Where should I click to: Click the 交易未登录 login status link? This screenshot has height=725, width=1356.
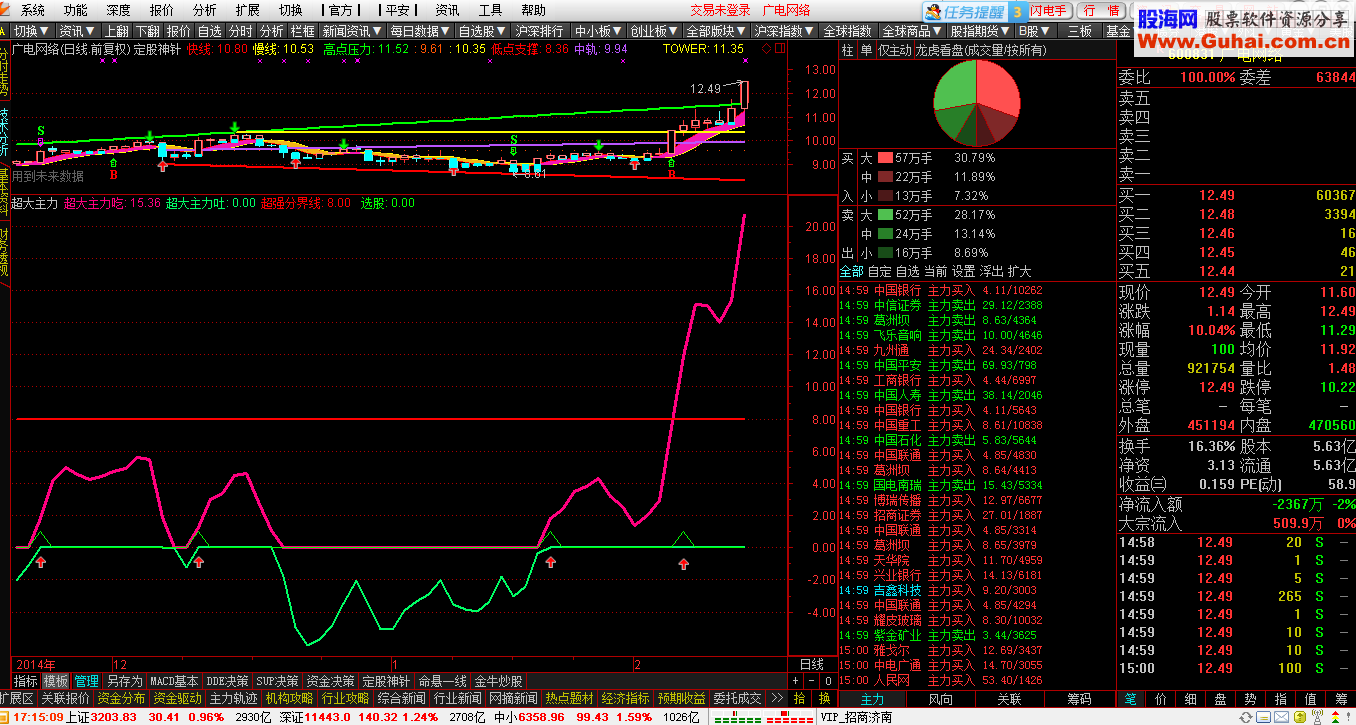[720, 10]
